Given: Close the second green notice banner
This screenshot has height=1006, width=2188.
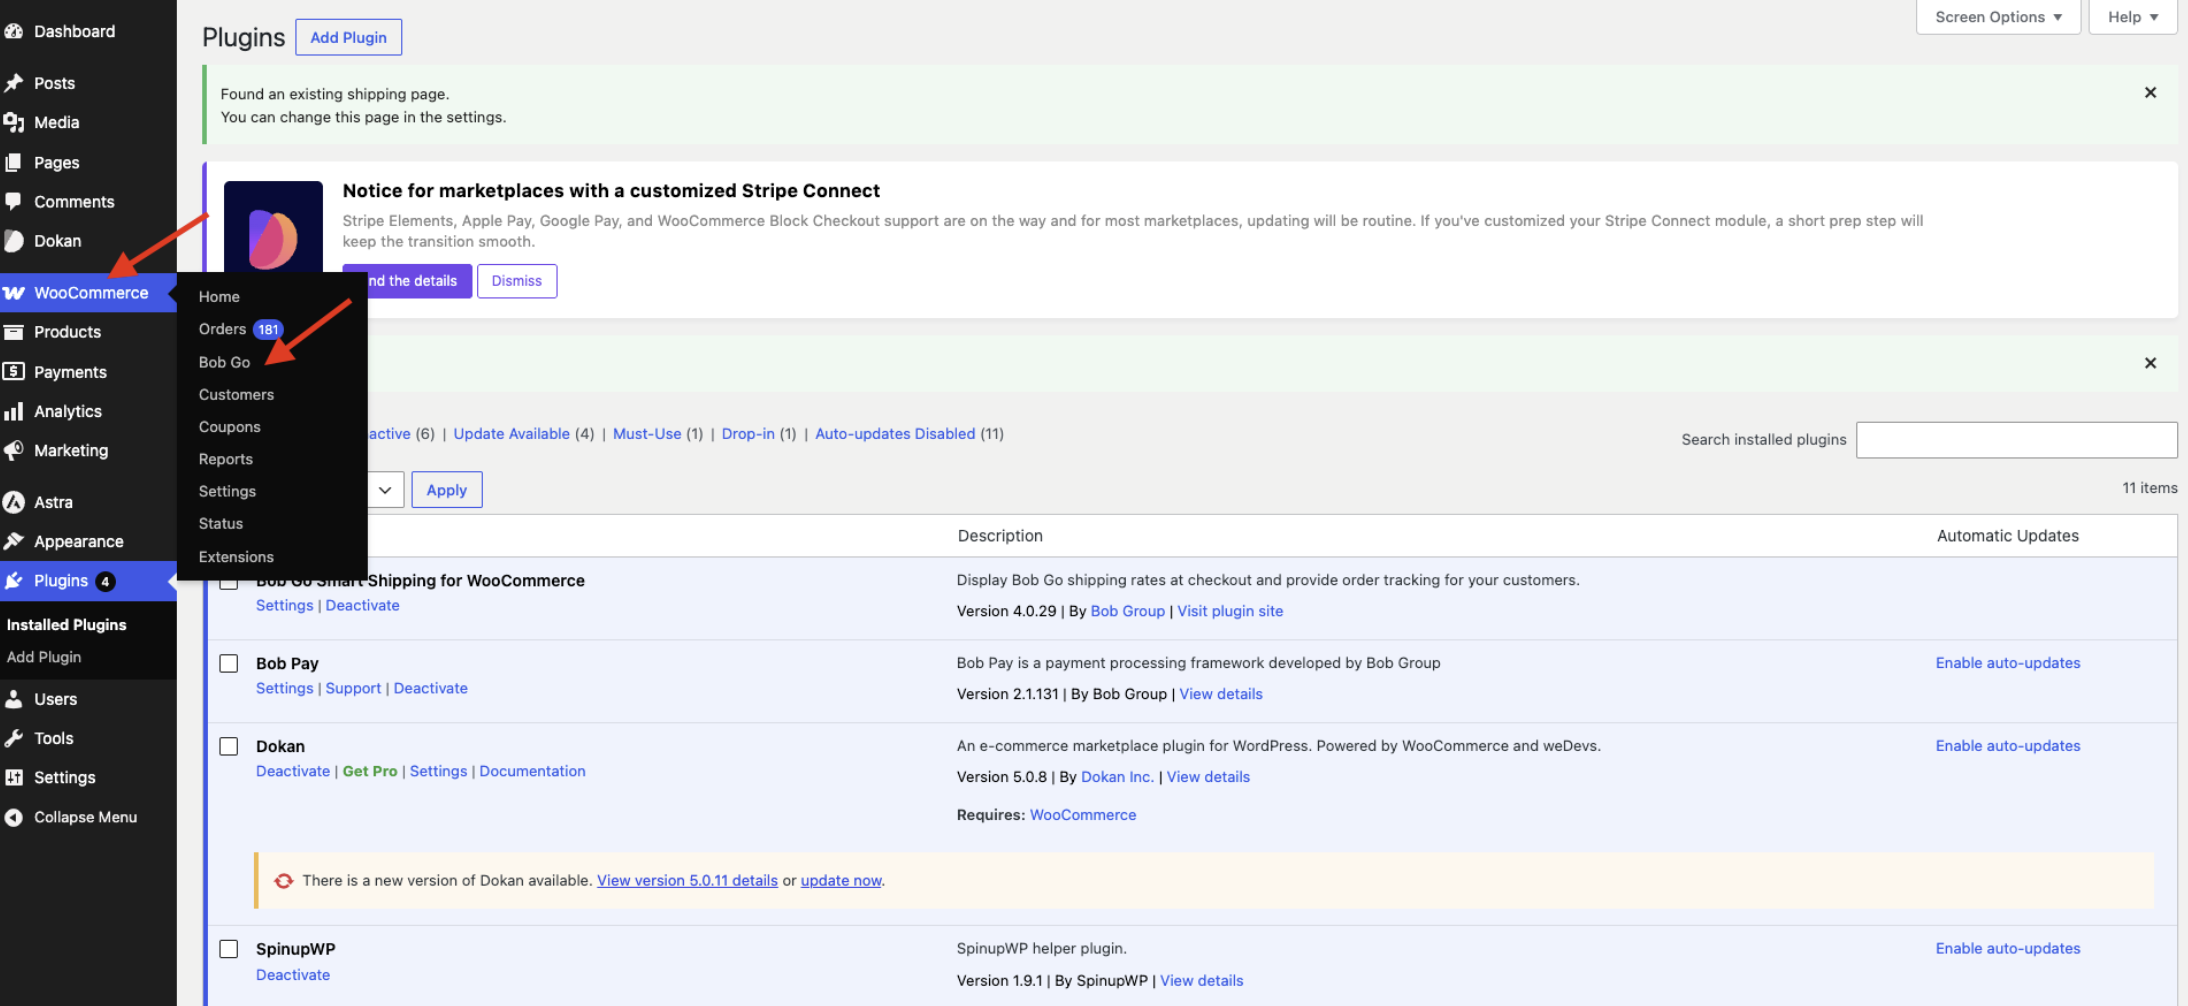Looking at the screenshot, I should point(2150,363).
